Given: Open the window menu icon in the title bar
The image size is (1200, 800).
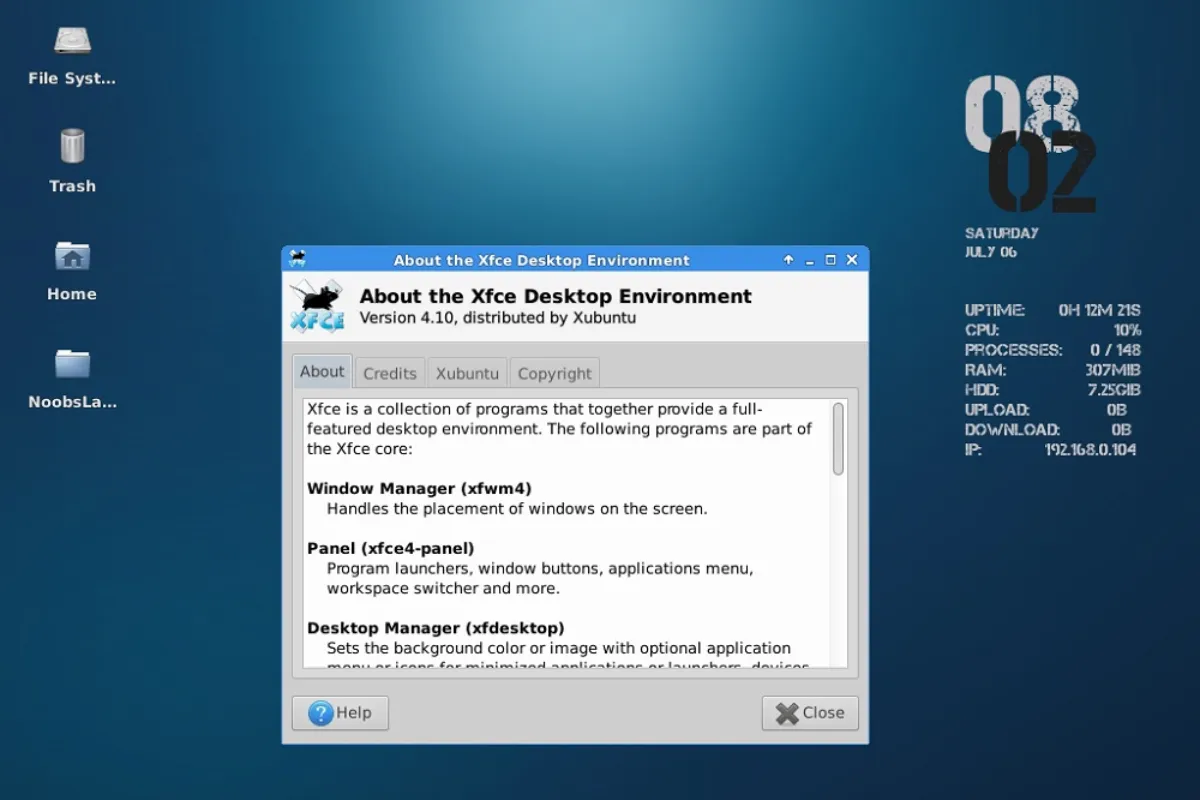Looking at the screenshot, I should (x=297, y=259).
